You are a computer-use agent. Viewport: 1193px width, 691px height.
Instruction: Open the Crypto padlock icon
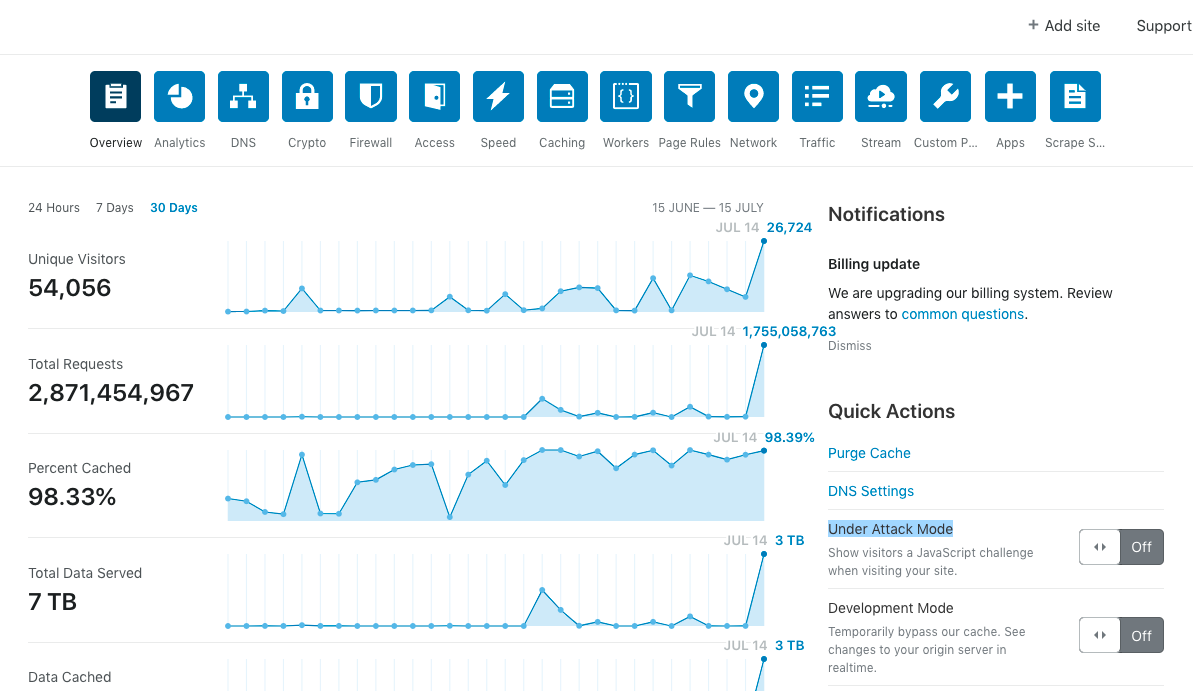pos(307,97)
